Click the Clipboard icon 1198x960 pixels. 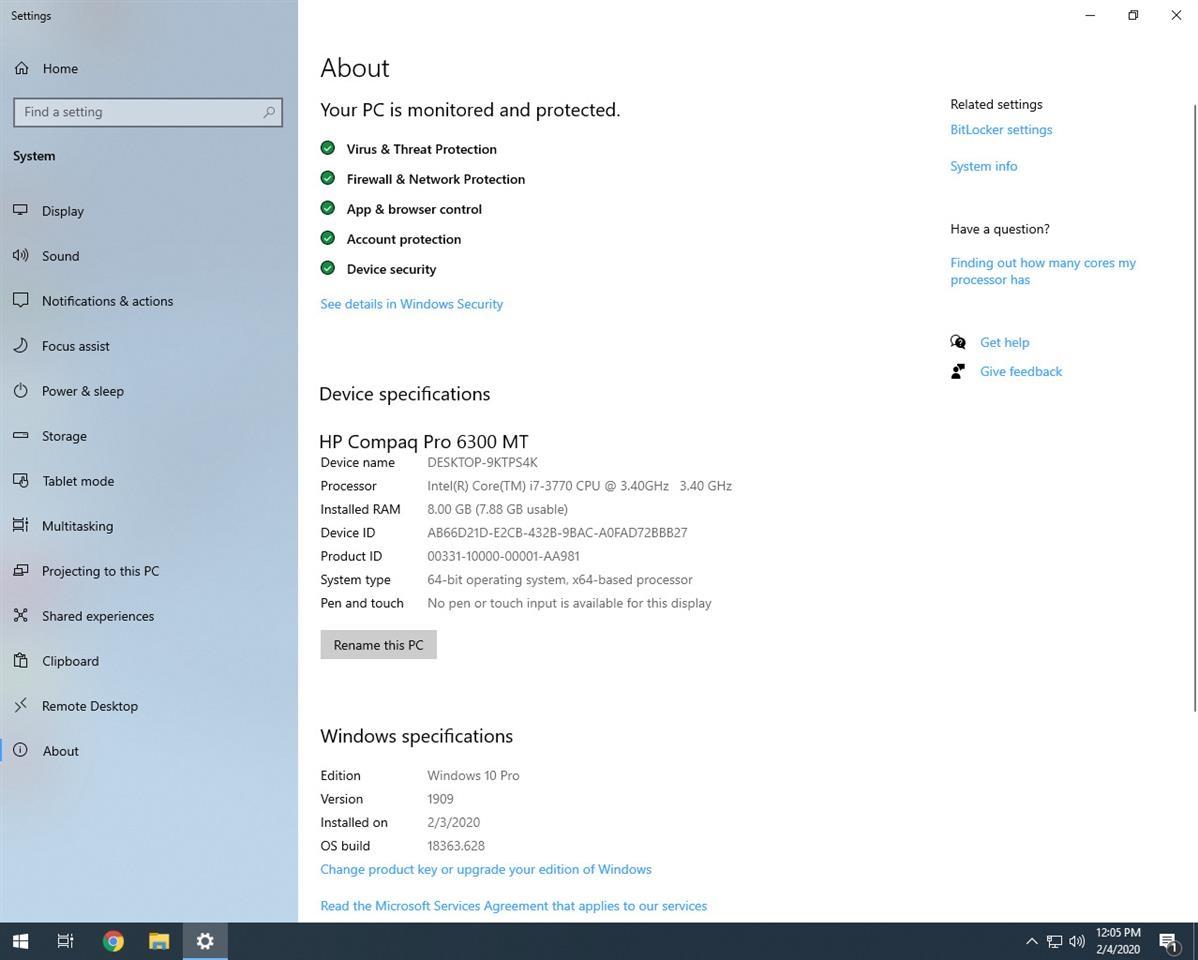[21, 660]
